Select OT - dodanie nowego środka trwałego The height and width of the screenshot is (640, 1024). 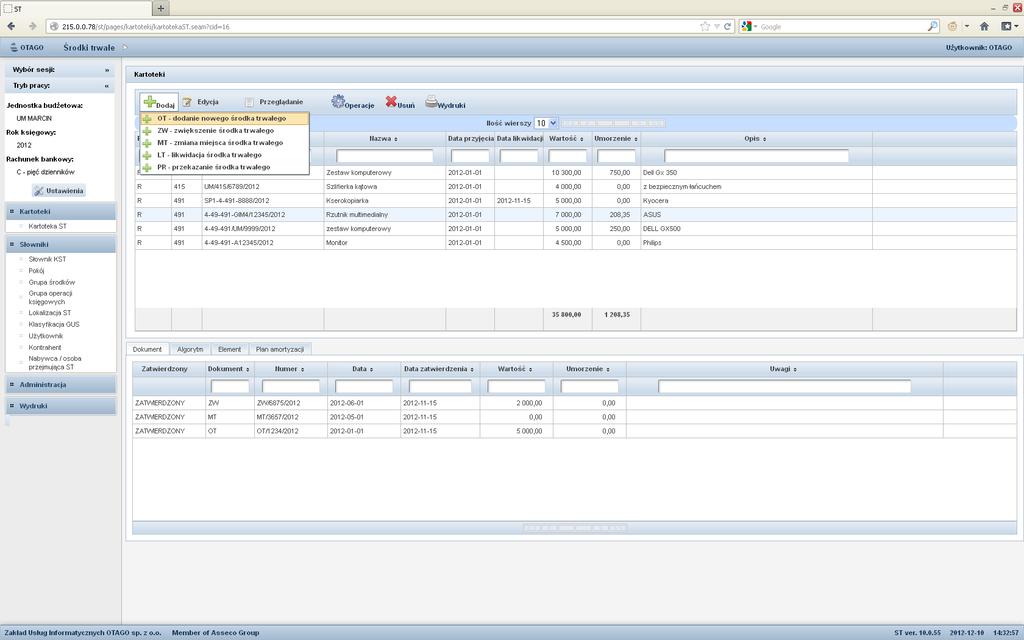point(224,119)
